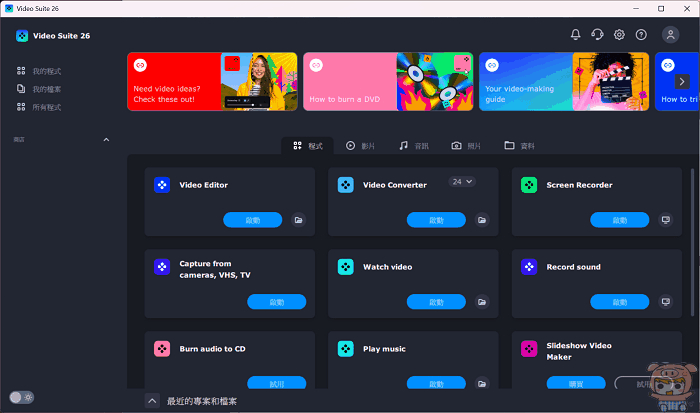Open the notifications bell
Image resolution: width=700 pixels, height=413 pixels.
[575, 35]
